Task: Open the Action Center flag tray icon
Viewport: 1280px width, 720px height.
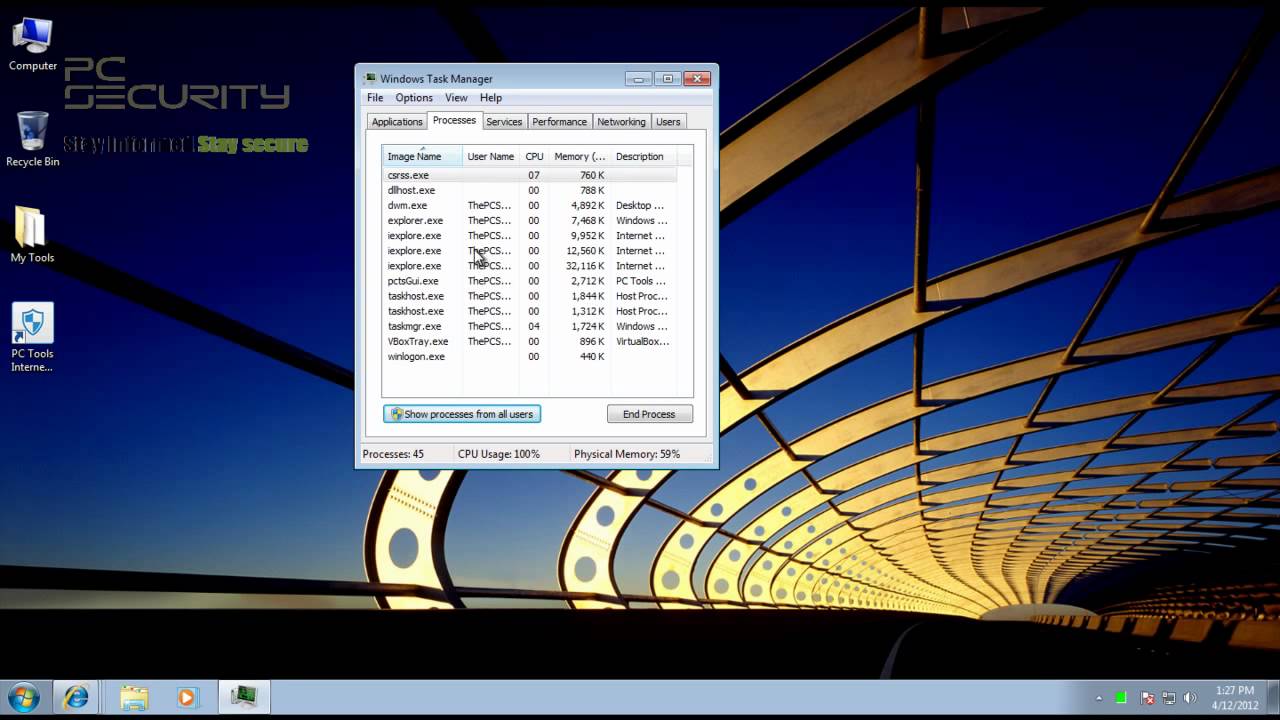Action: 1148,698
